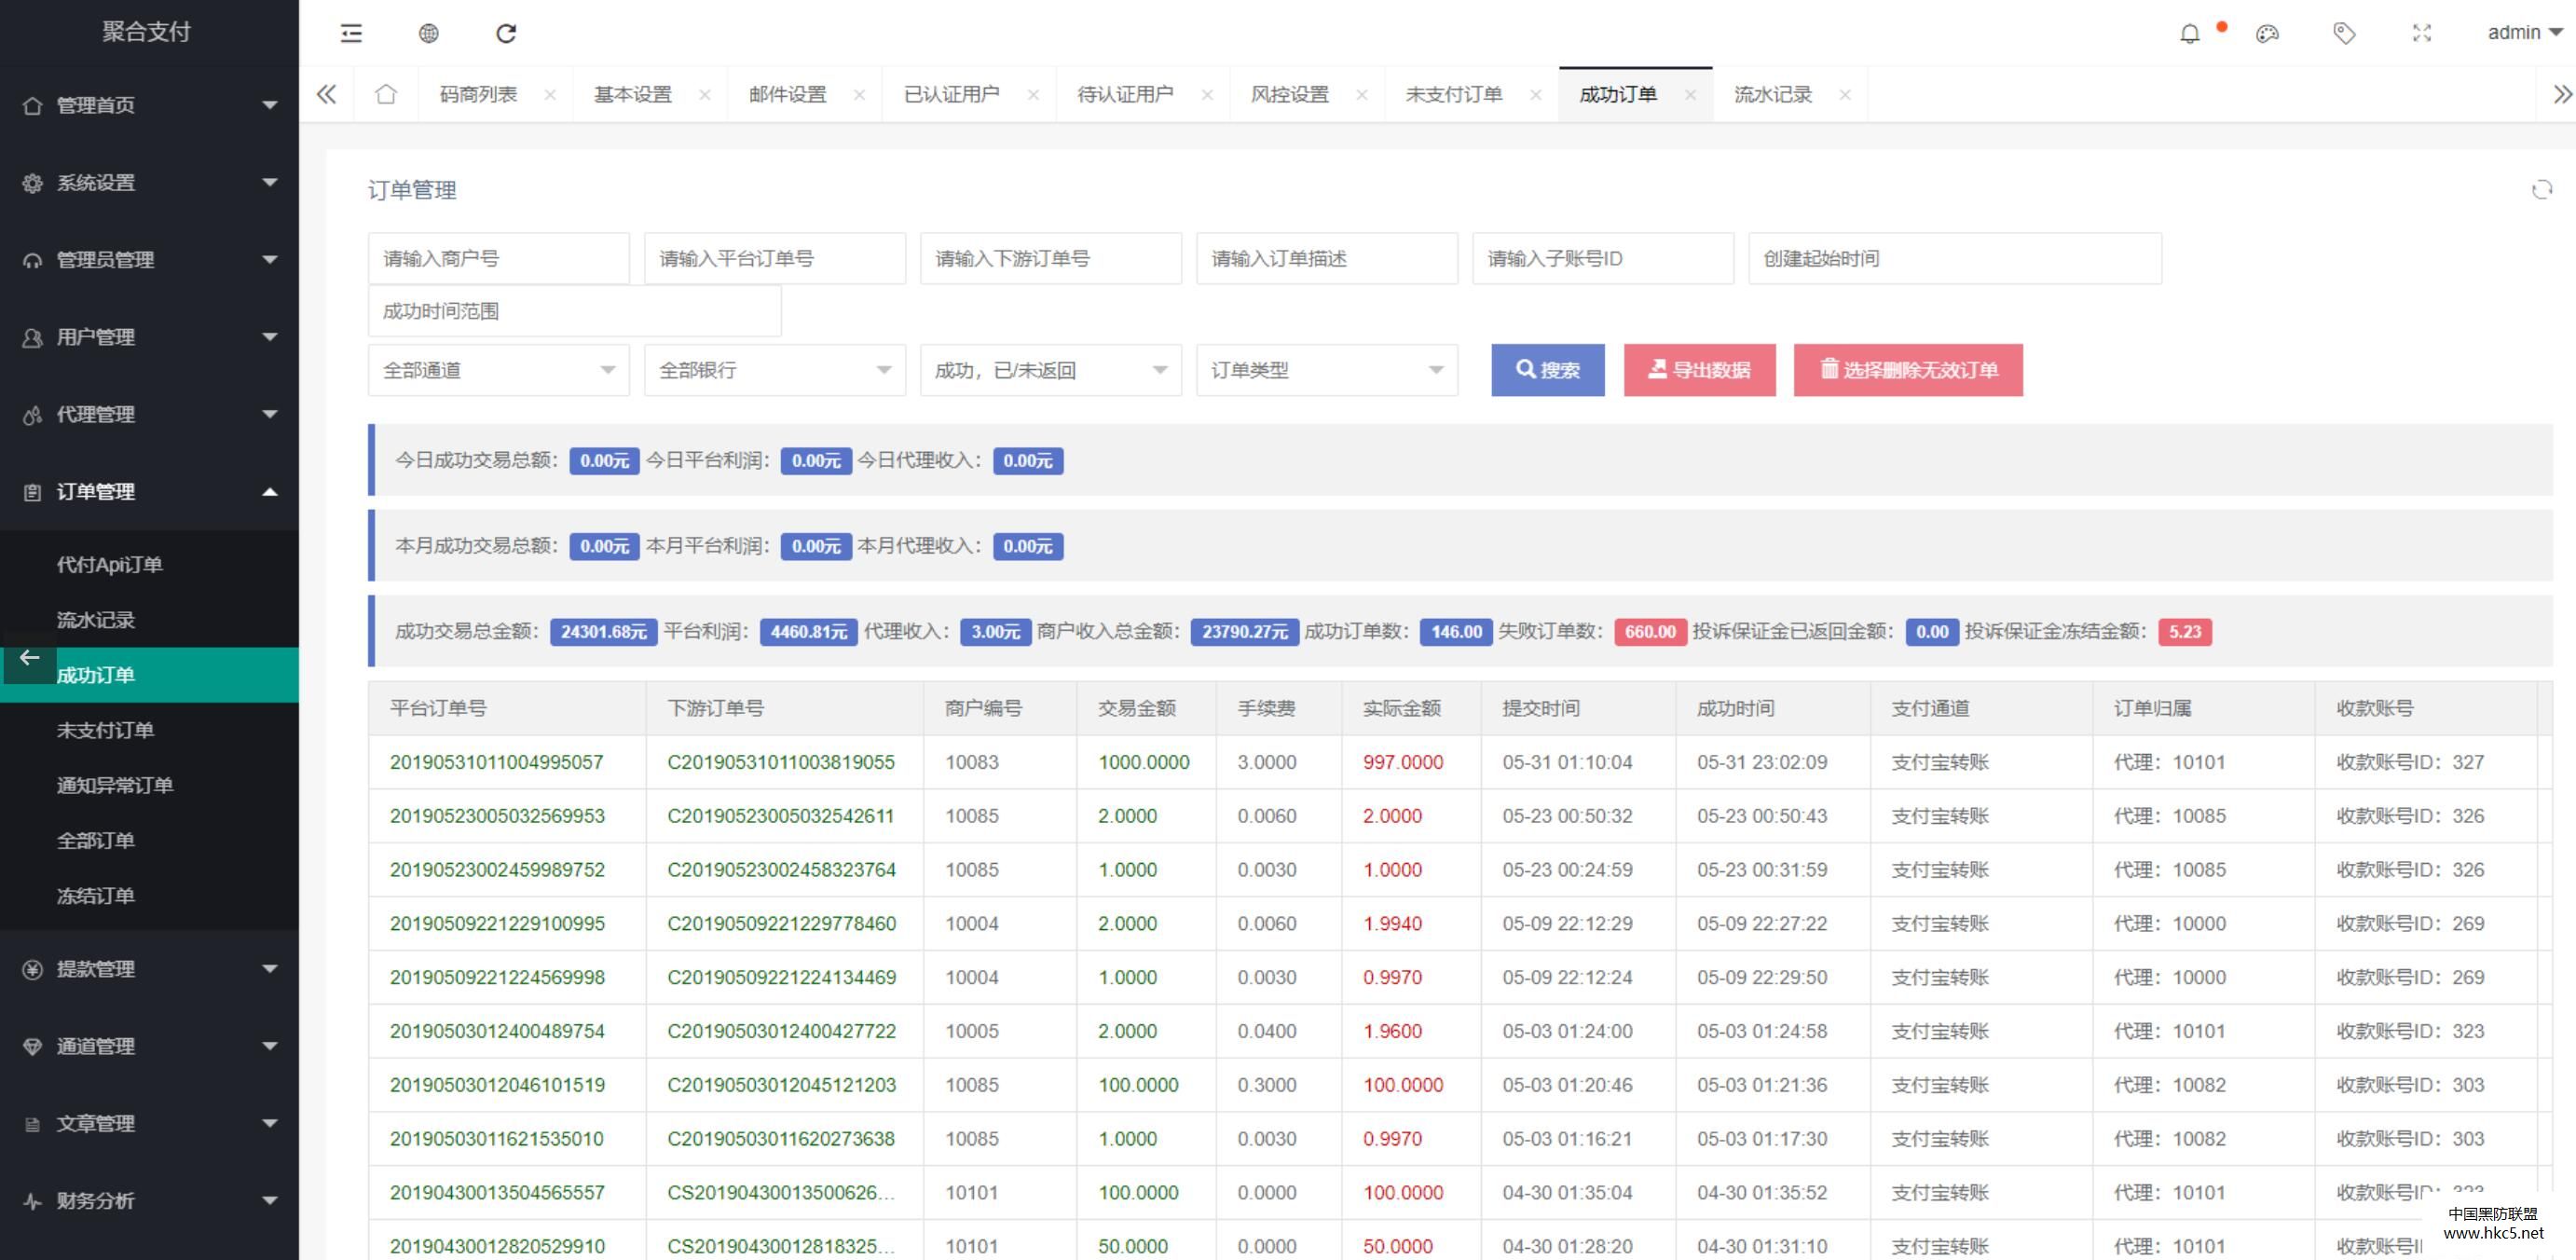Toggle fullscreen icon
Viewport: 2576px width, 1260px height.
click(2421, 33)
